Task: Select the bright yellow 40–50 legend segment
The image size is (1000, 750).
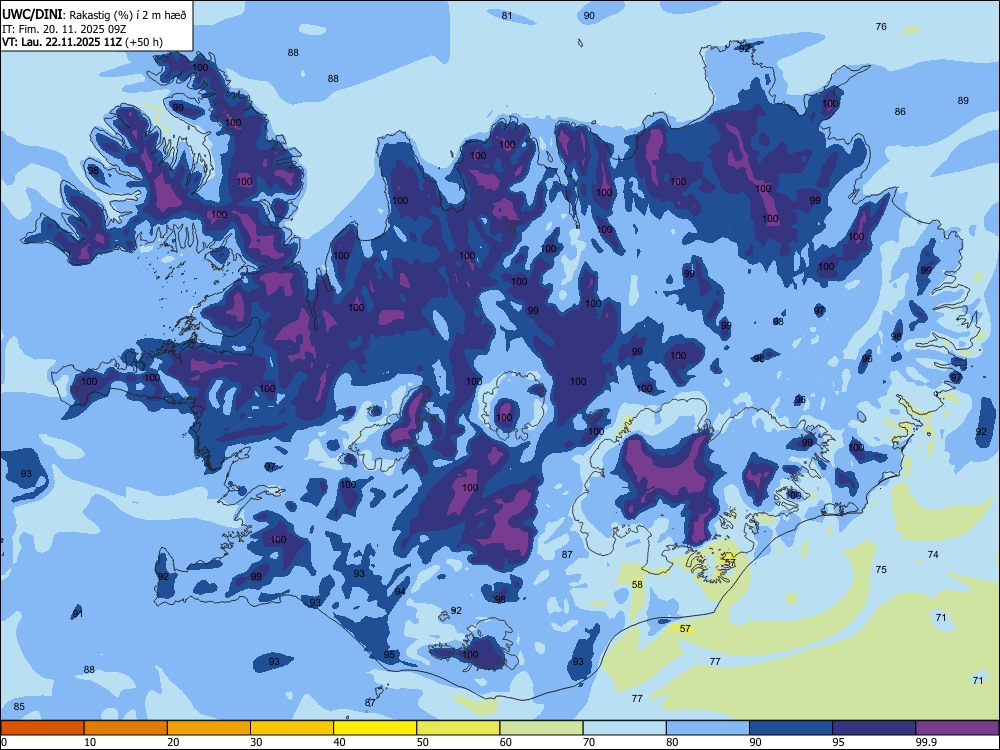Action: click(x=375, y=728)
